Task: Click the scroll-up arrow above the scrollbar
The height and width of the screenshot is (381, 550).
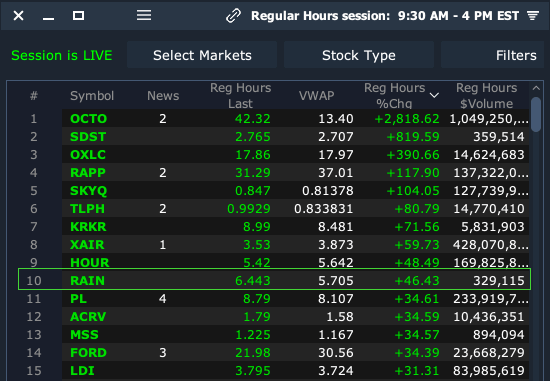Action: pyautogui.click(x=536, y=88)
